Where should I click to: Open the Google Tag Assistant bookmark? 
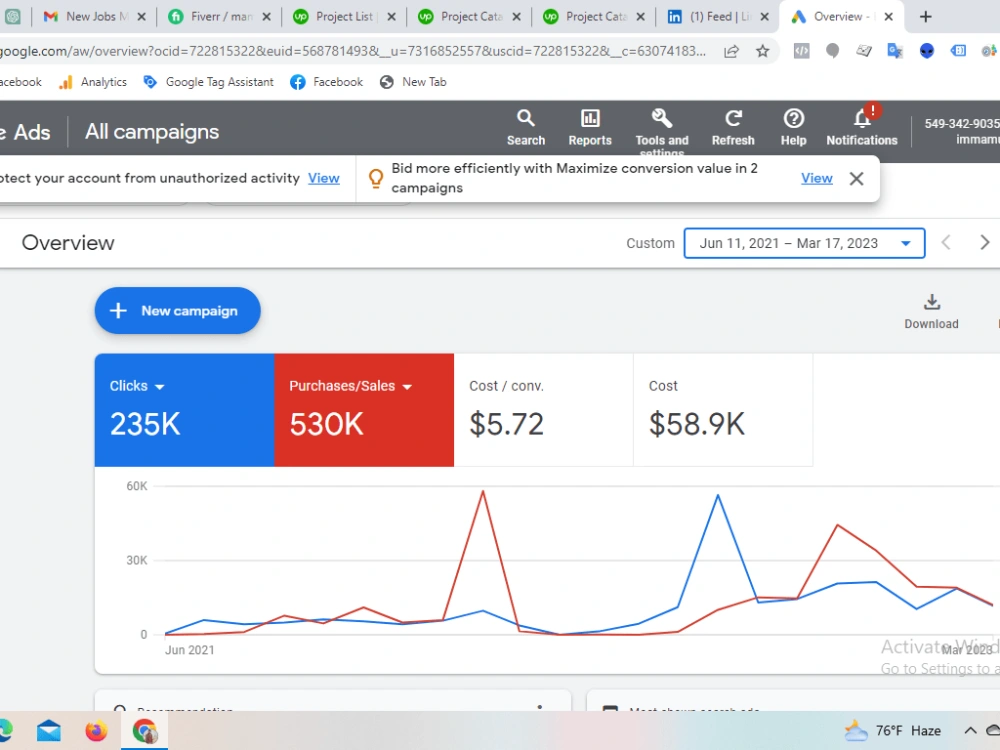tap(209, 82)
